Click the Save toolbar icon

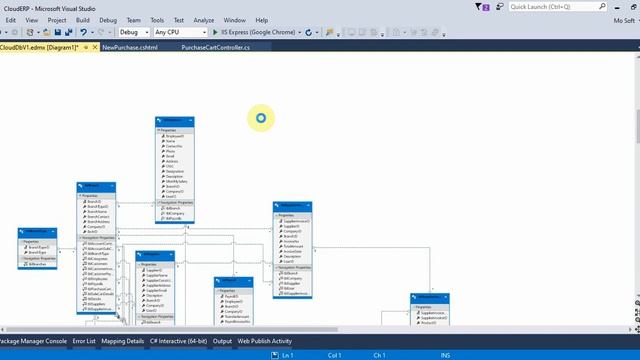coord(58,32)
